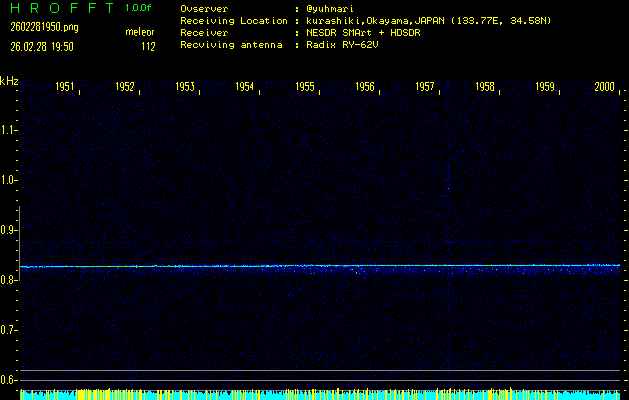This screenshot has height=400, width=629.
Task: Jump to the 1953 time marker
Action: tap(185, 87)
